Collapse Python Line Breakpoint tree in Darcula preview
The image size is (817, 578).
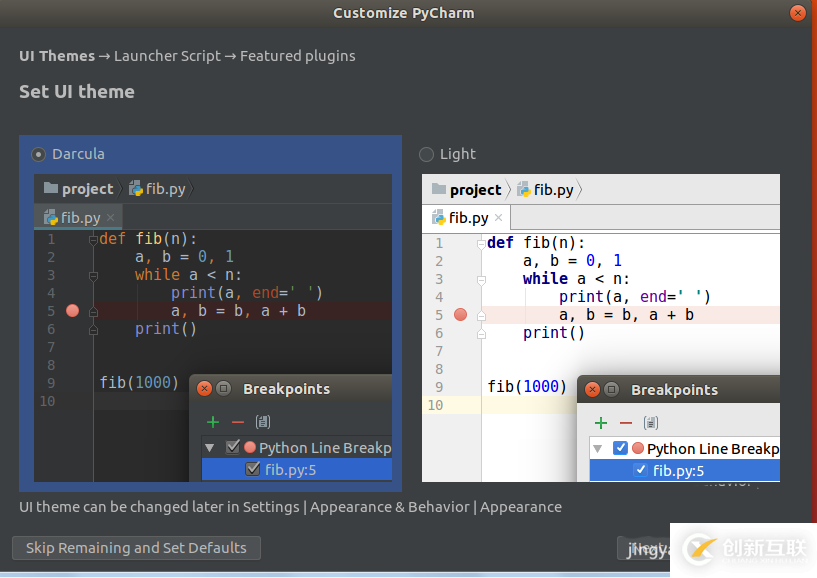tap(210, 448)
